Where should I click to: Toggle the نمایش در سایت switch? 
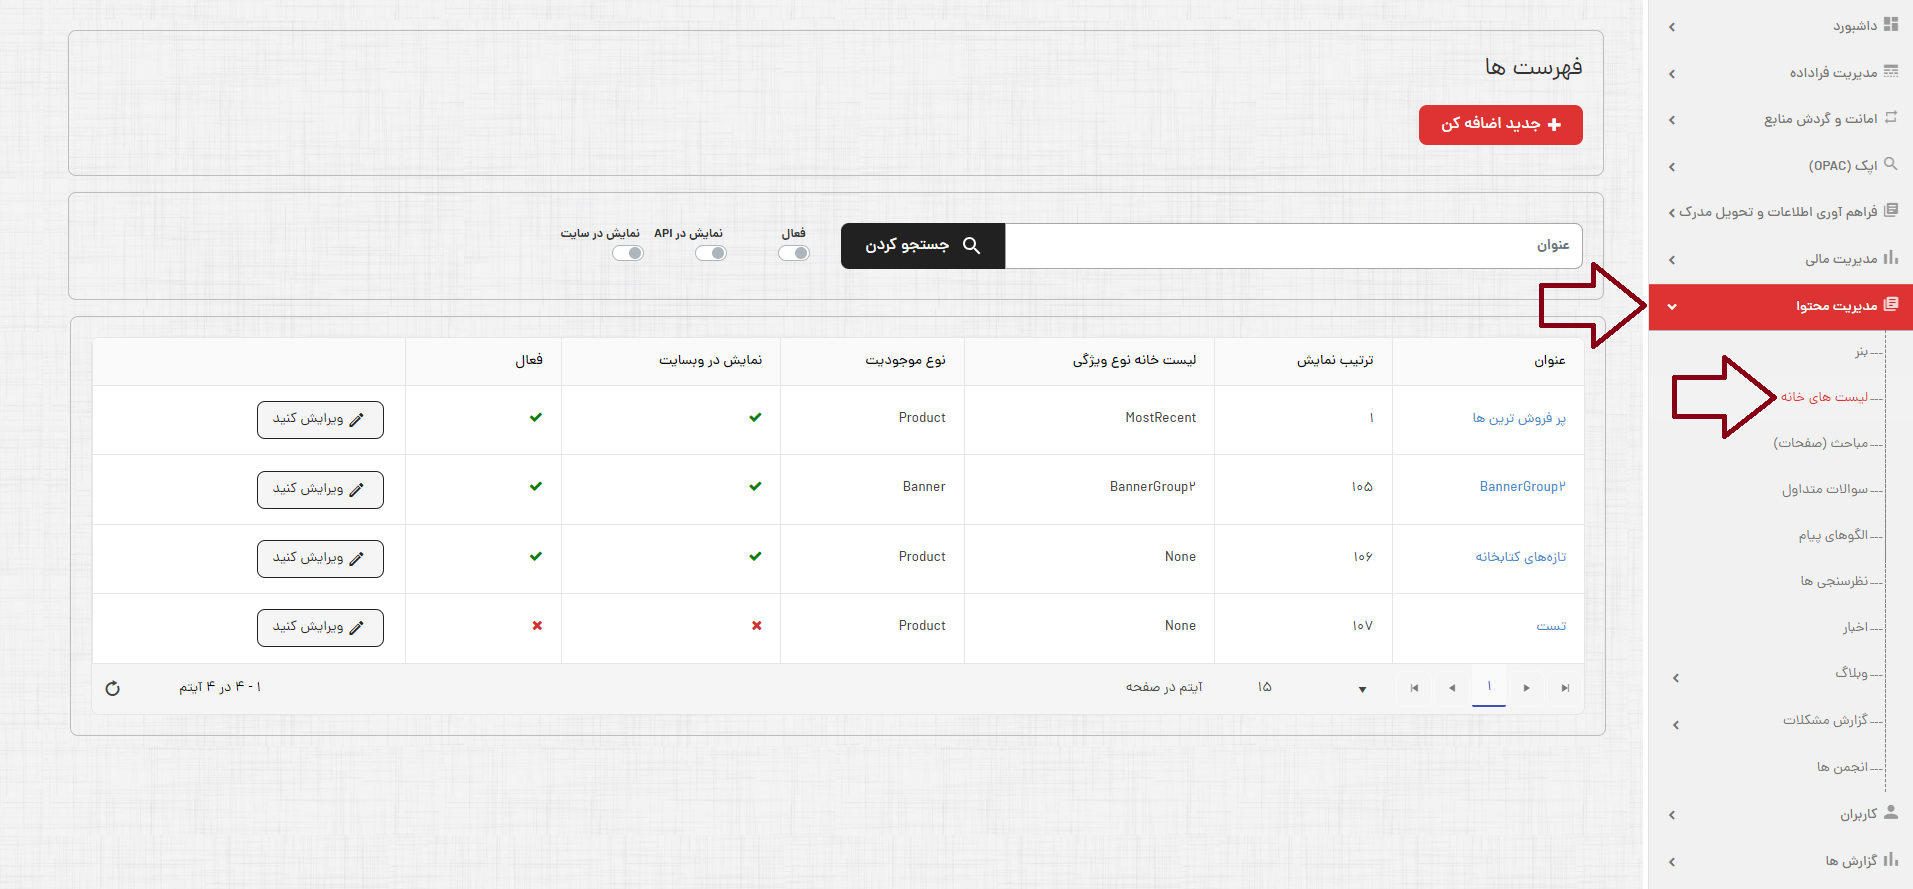(x=628, y=253)
